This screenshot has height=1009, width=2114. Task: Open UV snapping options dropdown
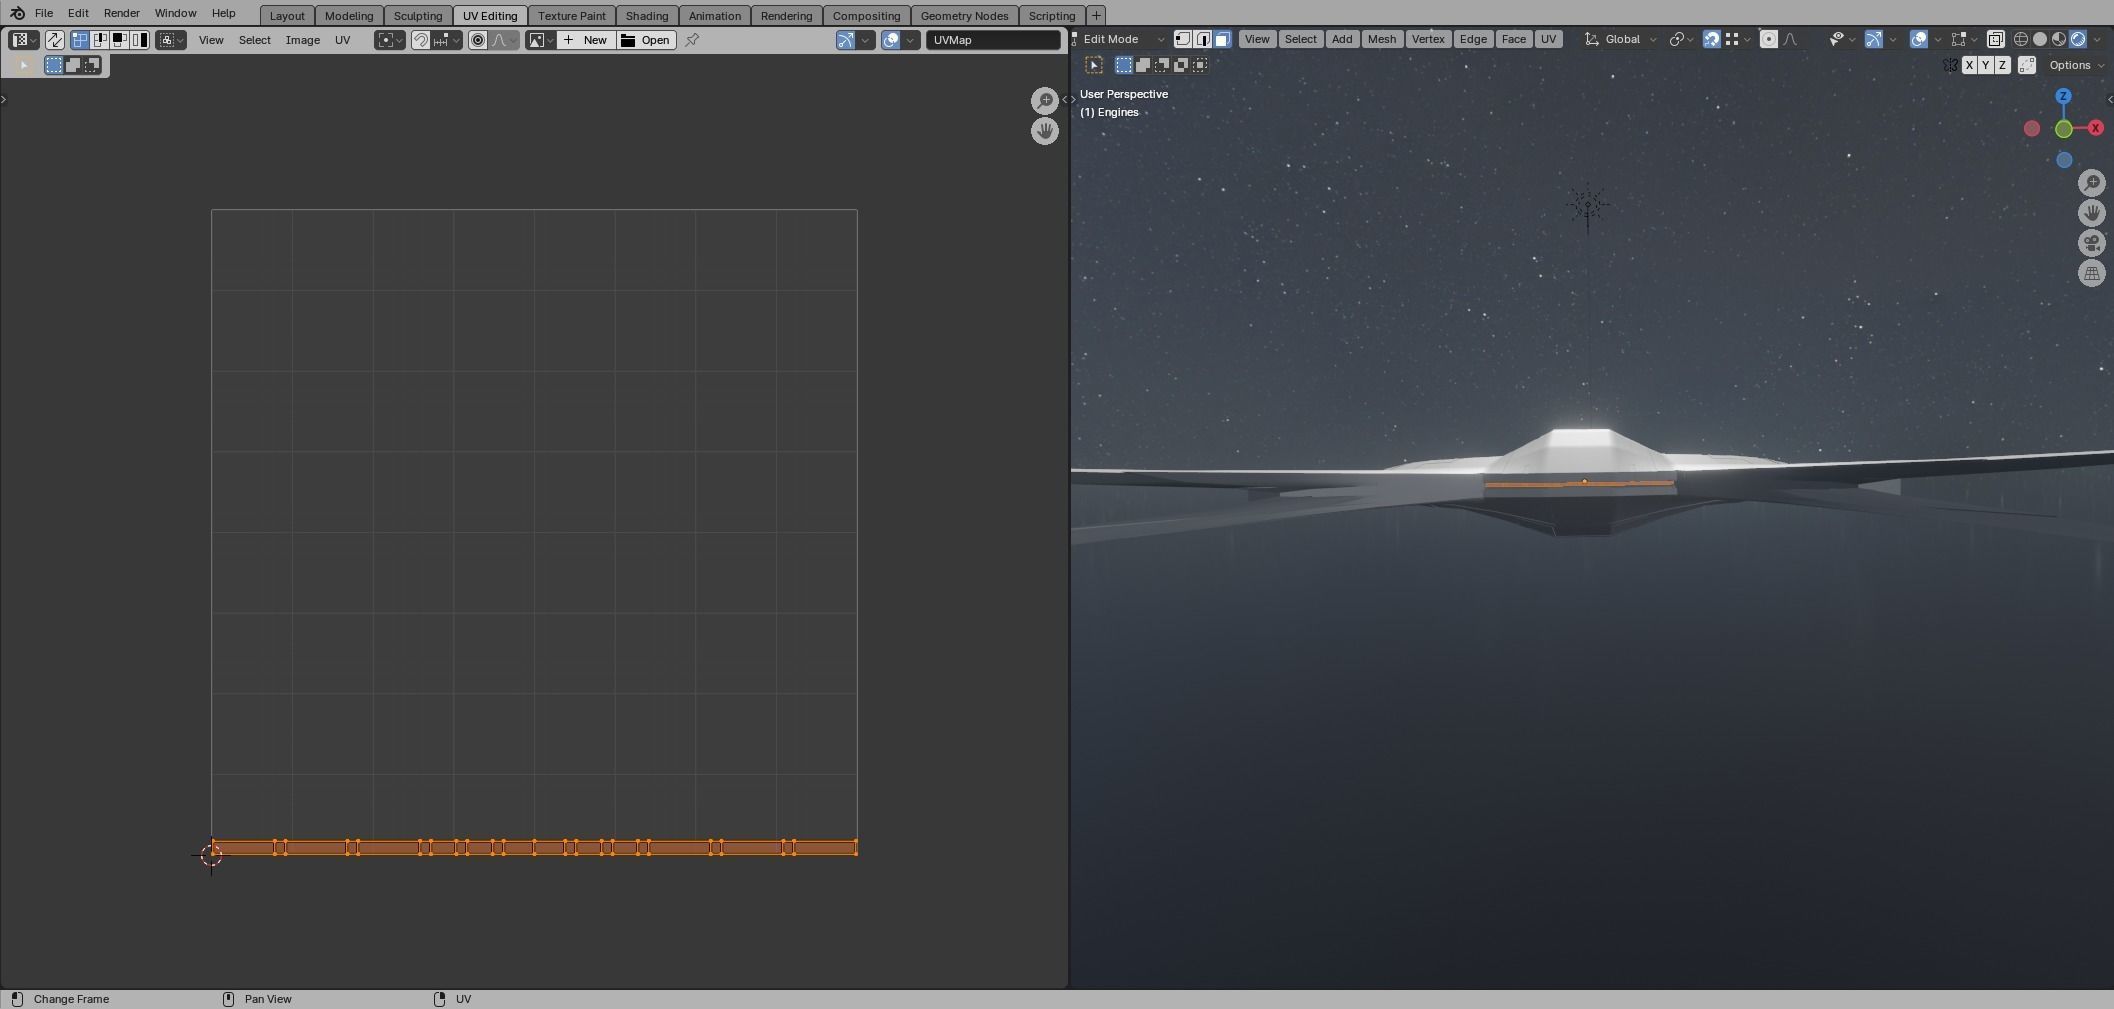(447, 40)
